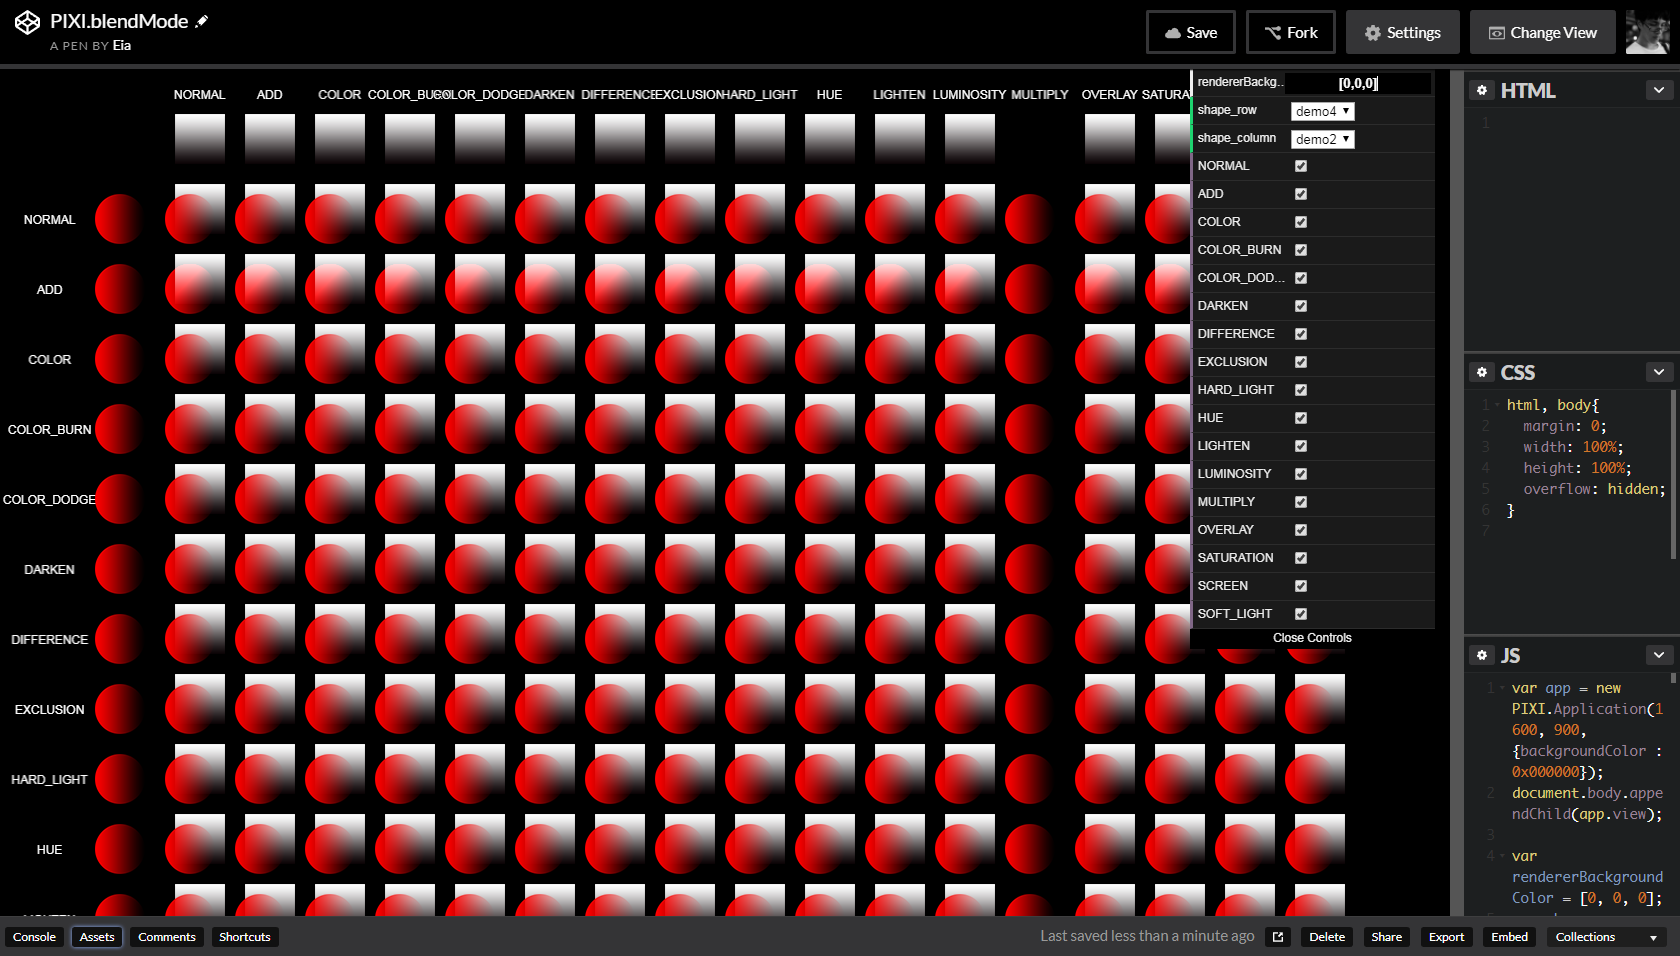Open the Collections menu
Image resolution: width=1680 pixels, height=956 pixels.
[x=1606, y=937]
